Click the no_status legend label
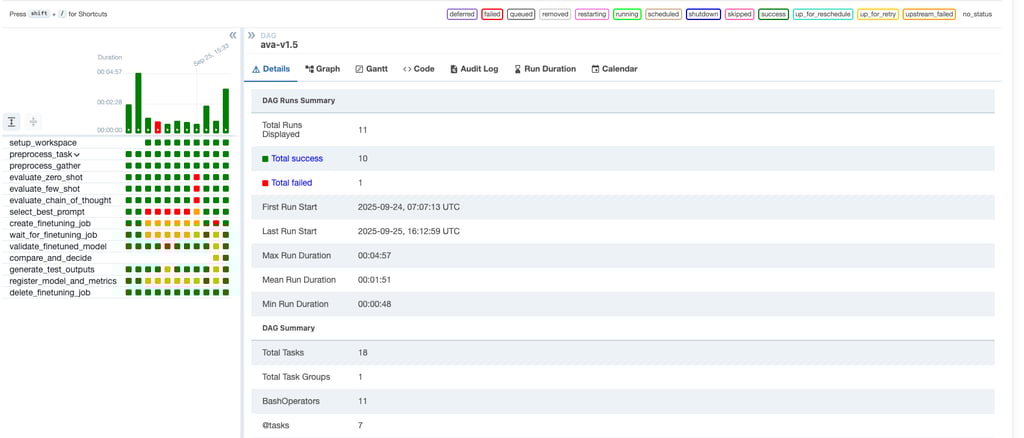1024x438 pixels. tap(977, 14)
